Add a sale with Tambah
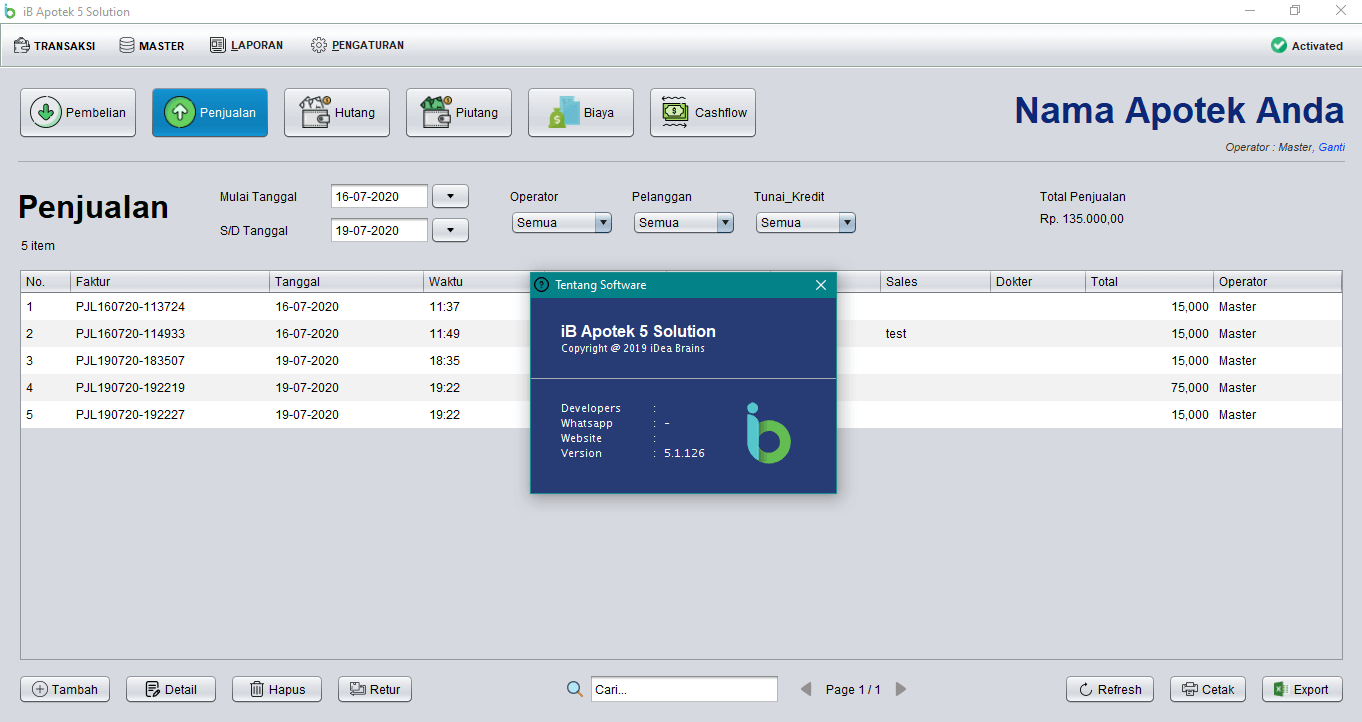 (x=64, y=689)
